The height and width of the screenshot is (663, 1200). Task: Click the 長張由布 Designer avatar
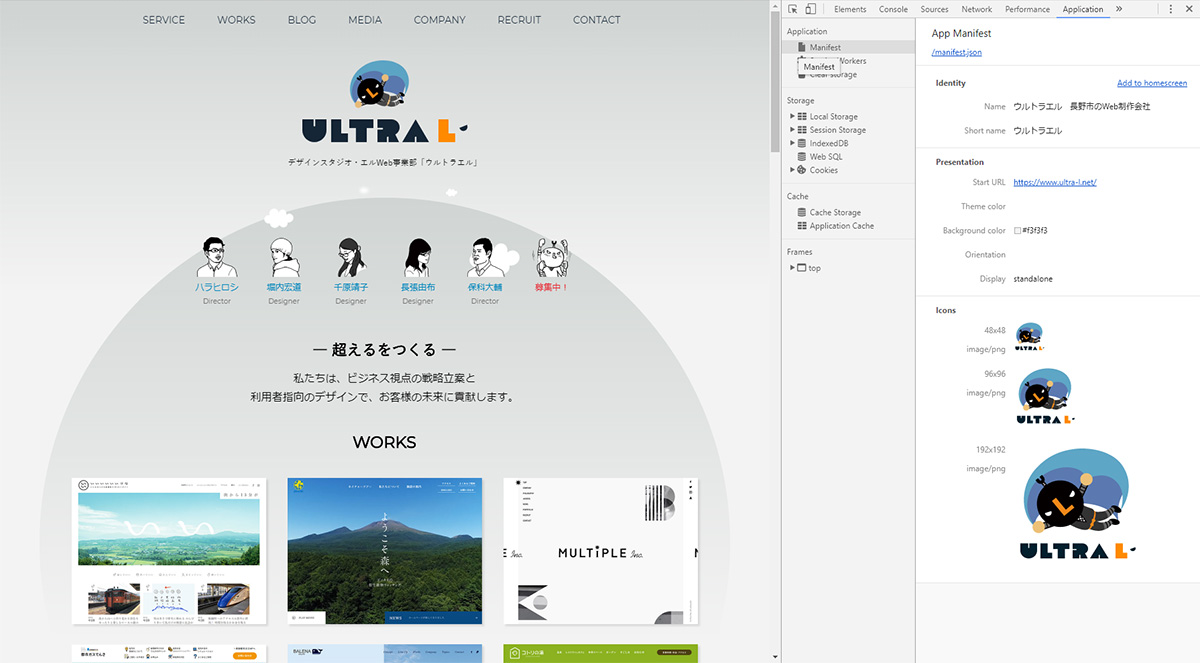(x=418, y=258)
